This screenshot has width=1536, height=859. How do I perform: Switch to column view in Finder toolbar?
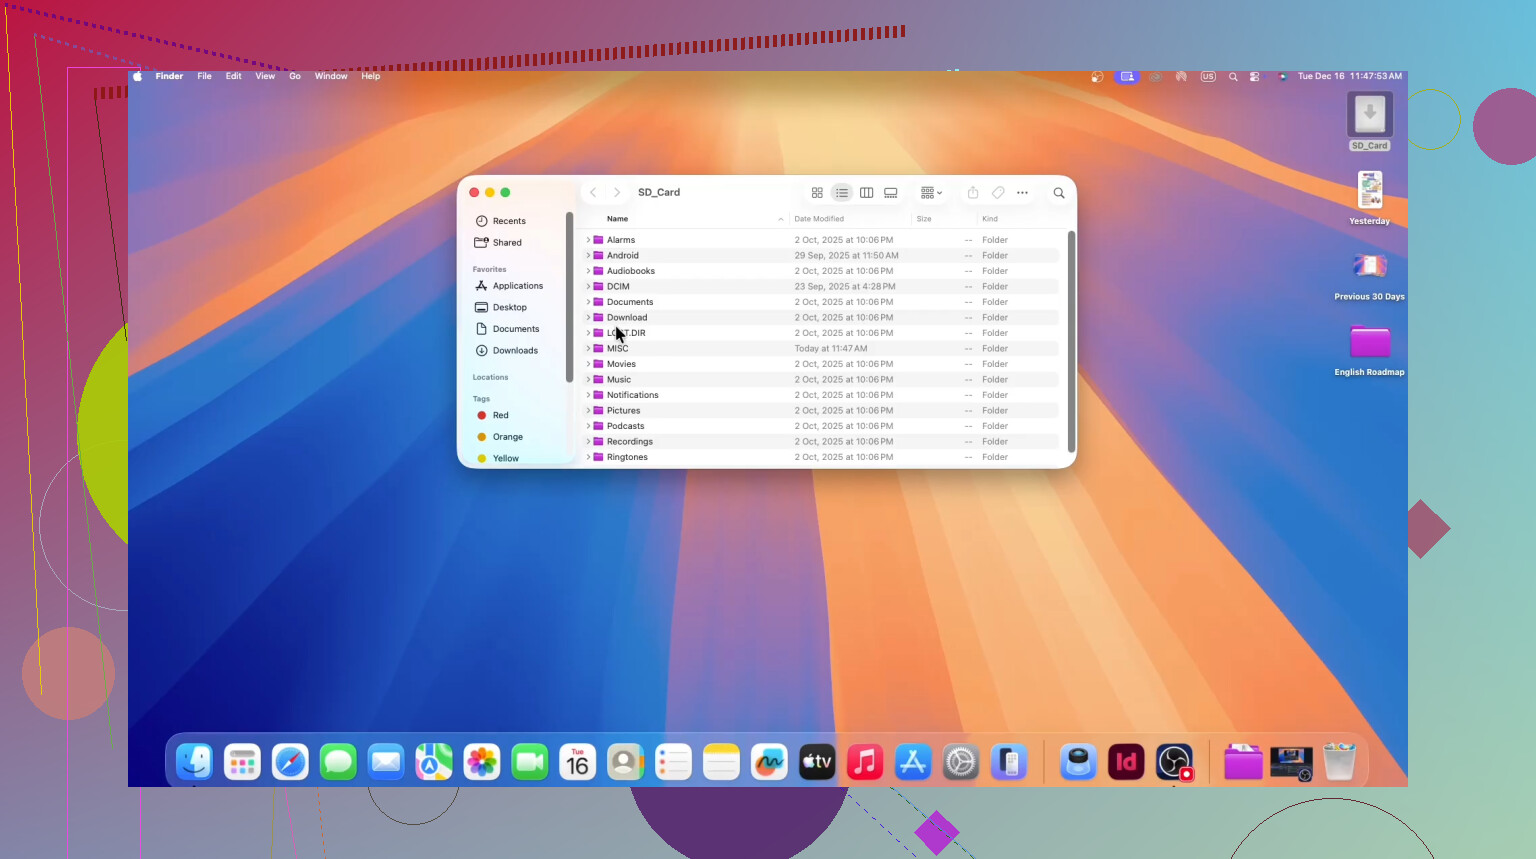tap(866, 193)
